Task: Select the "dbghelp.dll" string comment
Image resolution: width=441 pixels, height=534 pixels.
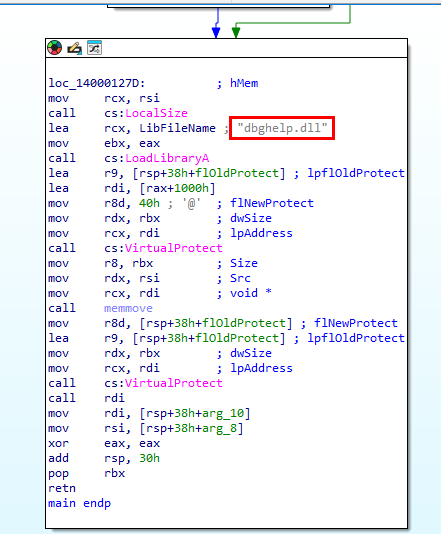Action: pyautogui.click(x=282, y=128)
